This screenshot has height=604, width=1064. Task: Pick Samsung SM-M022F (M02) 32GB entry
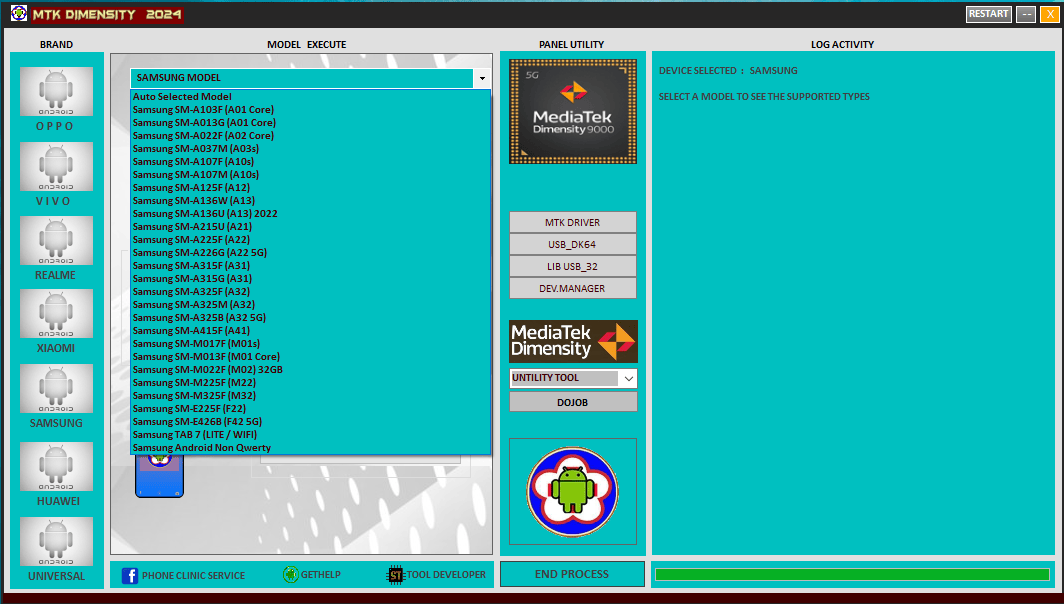(310, 370)
